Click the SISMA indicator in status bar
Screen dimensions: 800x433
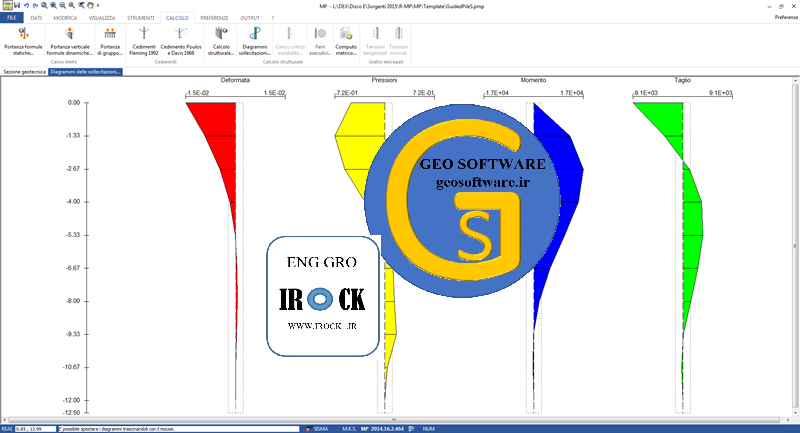tap(320, 429)
